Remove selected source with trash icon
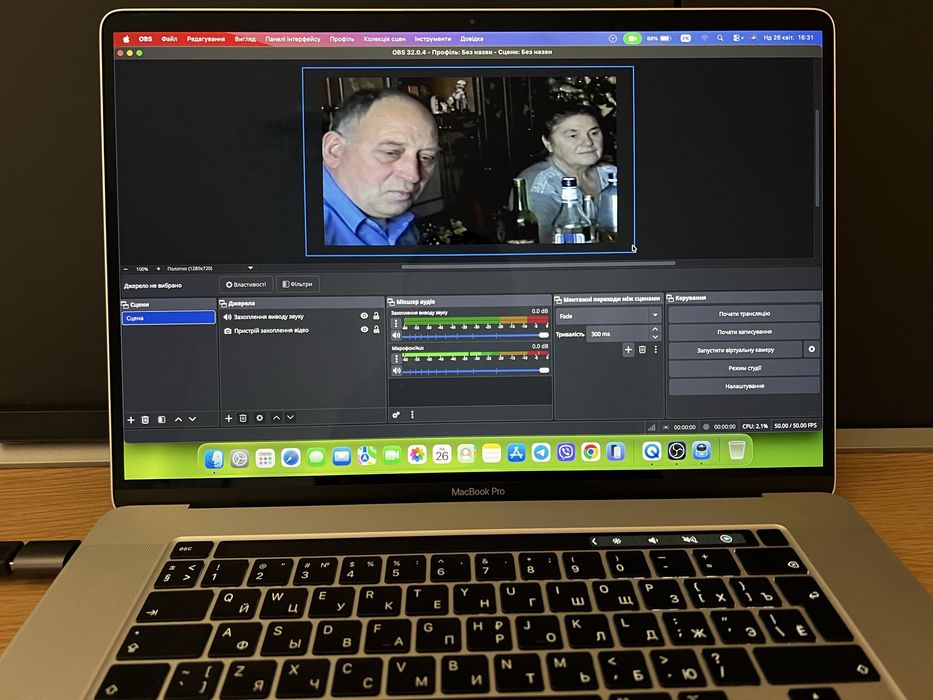The height and width of the screenshot is (700, 933). click(243, 418)
